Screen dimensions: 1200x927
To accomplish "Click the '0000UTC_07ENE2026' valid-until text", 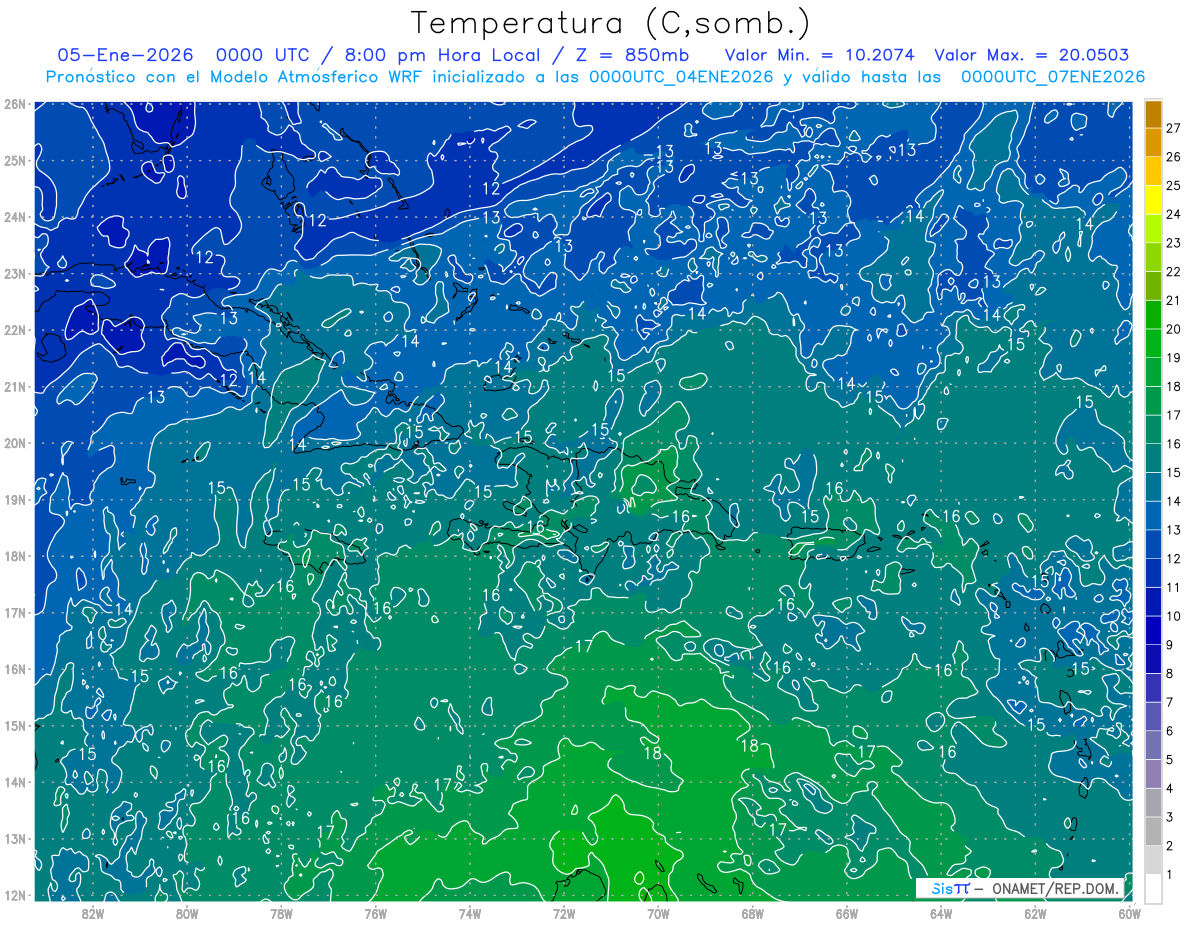I will [1053, 76].
